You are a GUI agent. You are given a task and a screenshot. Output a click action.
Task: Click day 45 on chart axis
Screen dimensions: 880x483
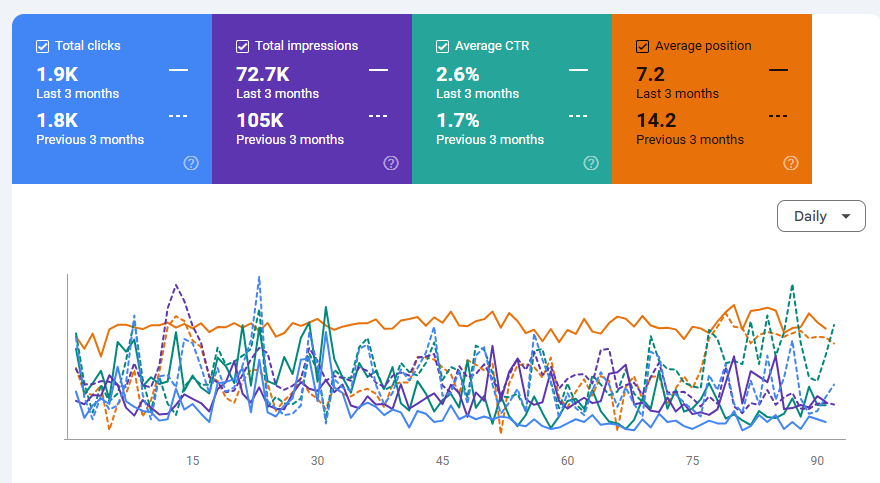click(442, 461)
